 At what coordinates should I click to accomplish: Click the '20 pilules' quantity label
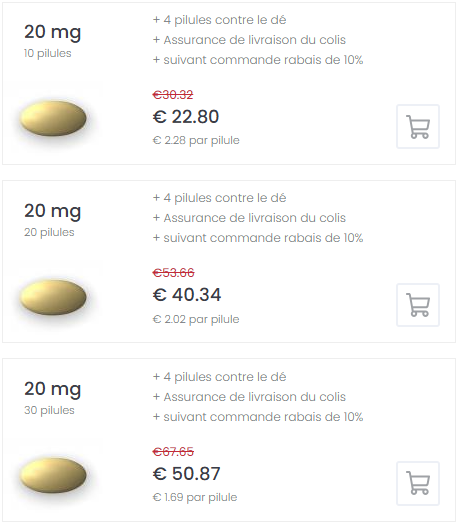pyautogui.click(x=49, y=232)
